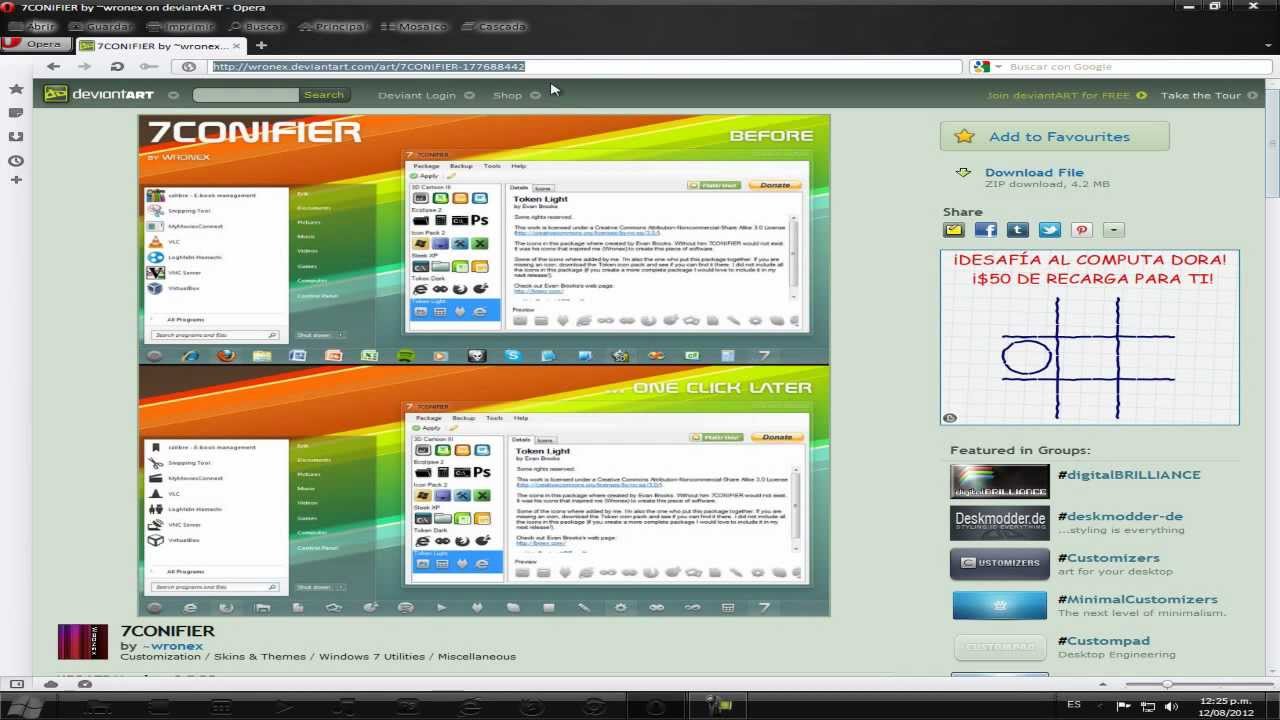Image resolution: width=1280 pixels, height=720 pixels.
Task: Click the key (password wand) icon
Action: coord(149,66)
